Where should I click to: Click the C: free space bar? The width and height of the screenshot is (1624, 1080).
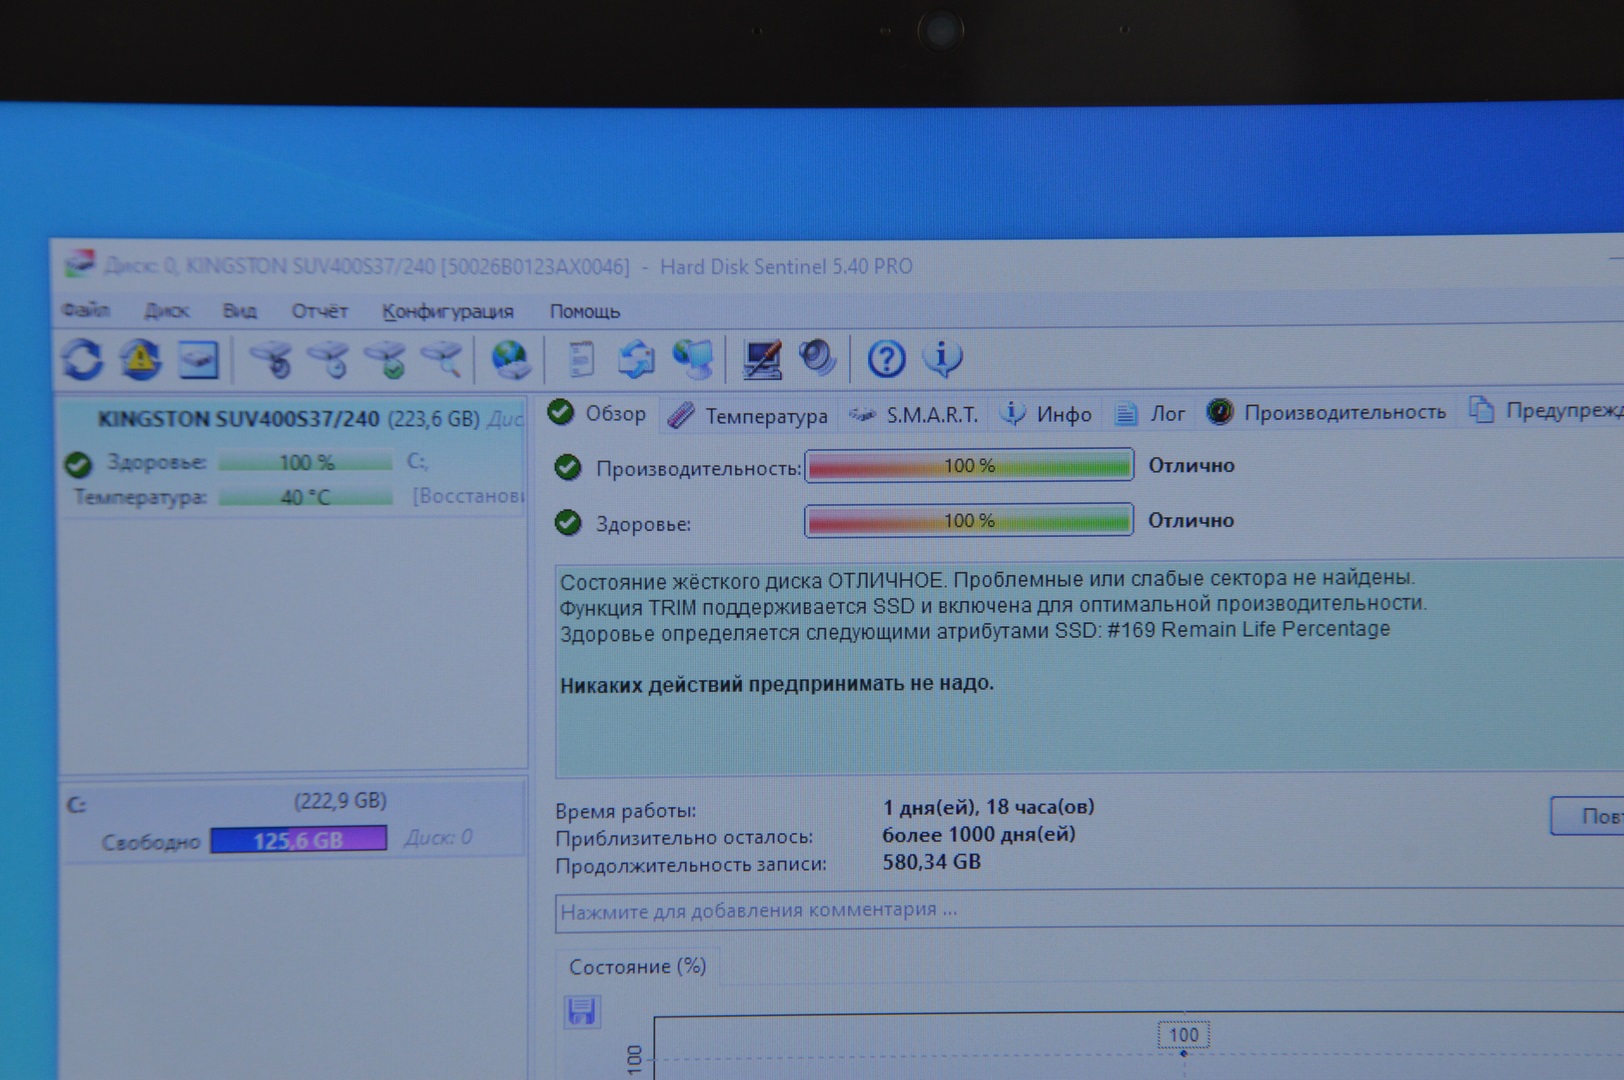[x=298, y=840]
